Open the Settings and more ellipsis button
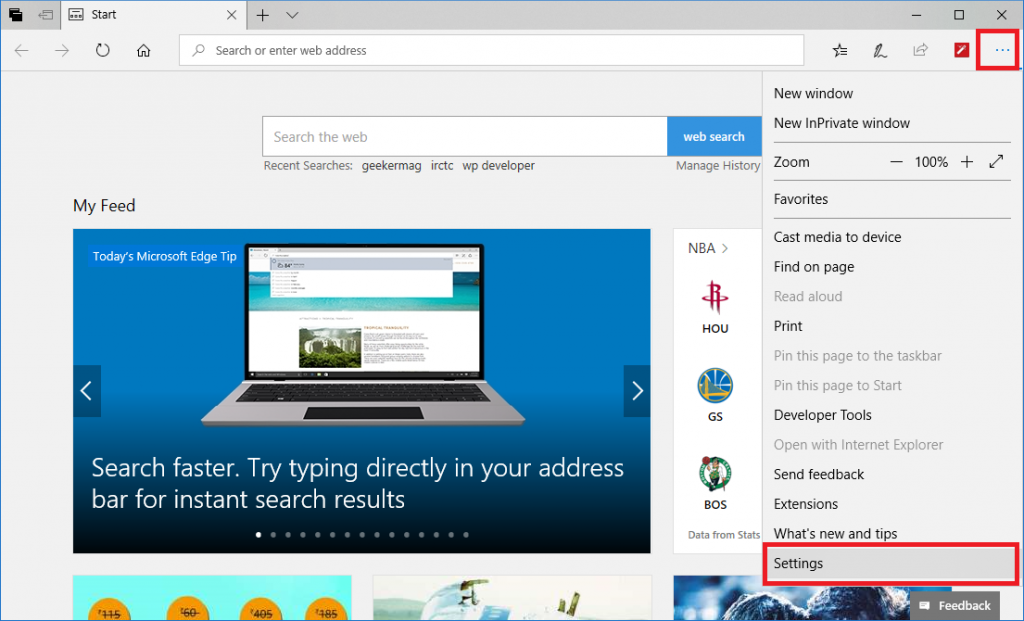This screenshot has height=621, width=1024. point(1002,50)
